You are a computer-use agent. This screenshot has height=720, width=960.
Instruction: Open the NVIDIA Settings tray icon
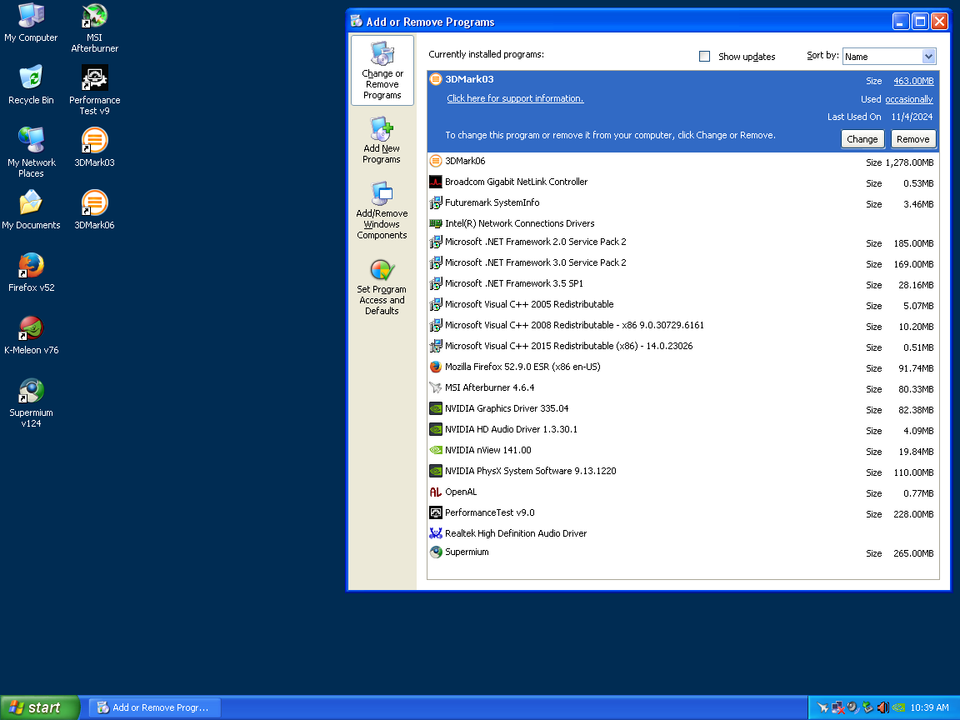coord(898,707)
